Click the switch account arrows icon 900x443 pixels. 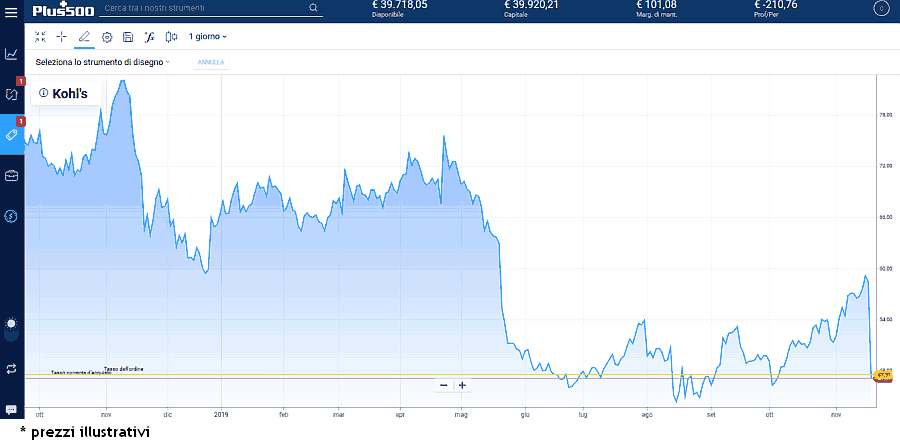click(11, 368)
